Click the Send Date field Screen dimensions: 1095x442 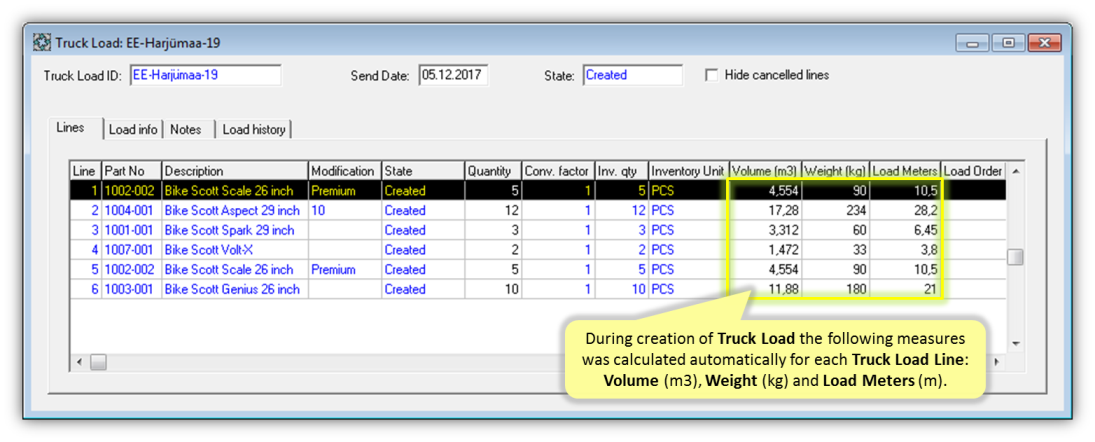[x=453, y=75]
